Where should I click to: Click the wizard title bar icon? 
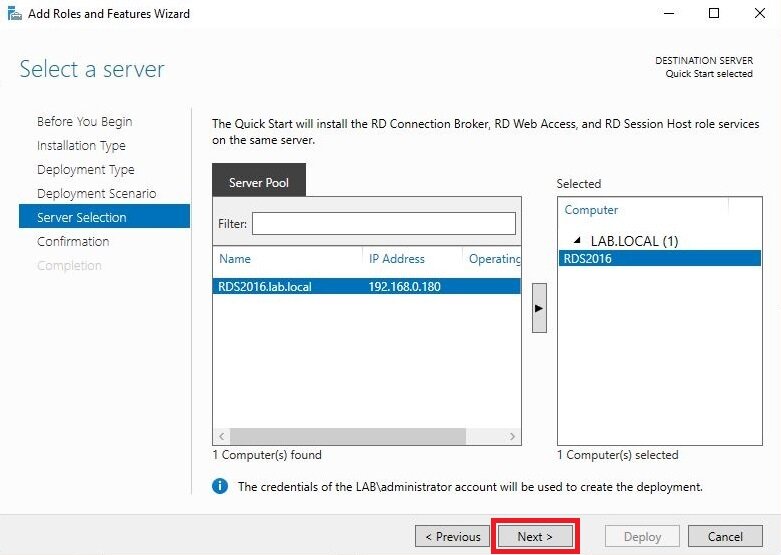point(14,13)
